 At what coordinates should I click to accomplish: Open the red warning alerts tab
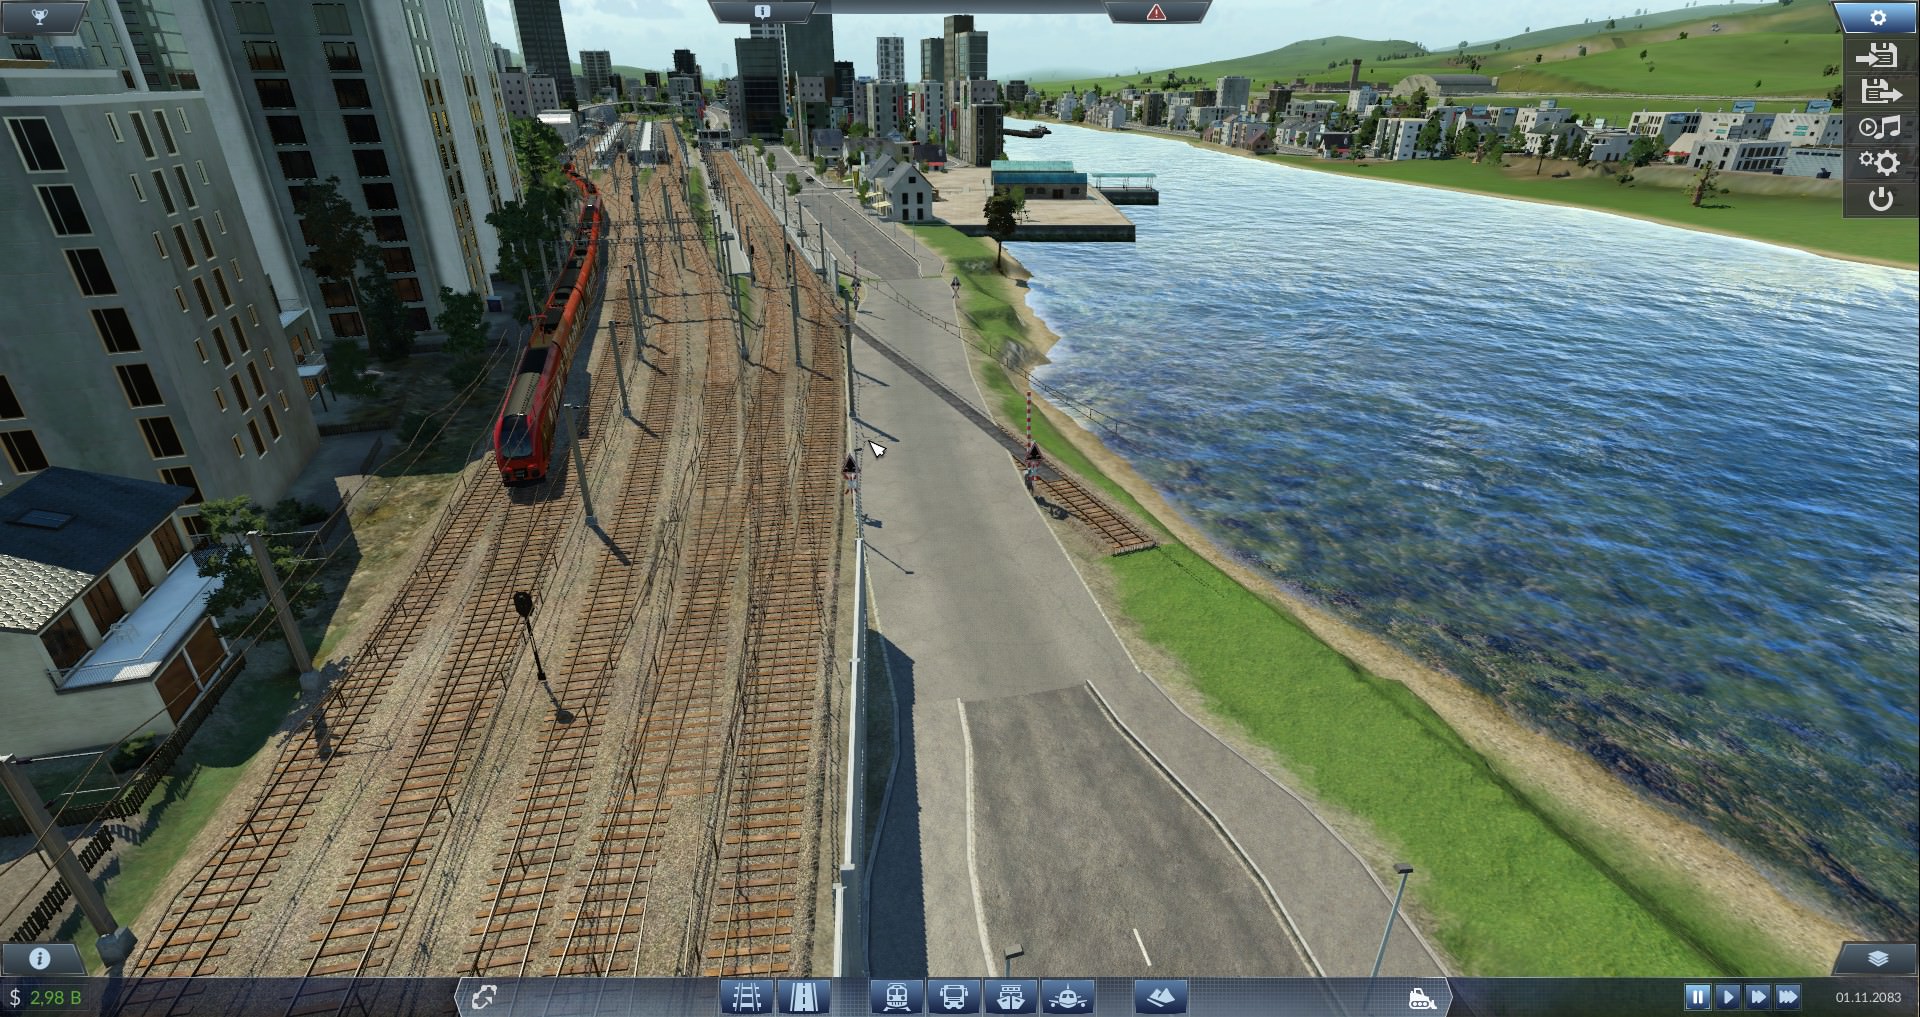click(1156, 12)
